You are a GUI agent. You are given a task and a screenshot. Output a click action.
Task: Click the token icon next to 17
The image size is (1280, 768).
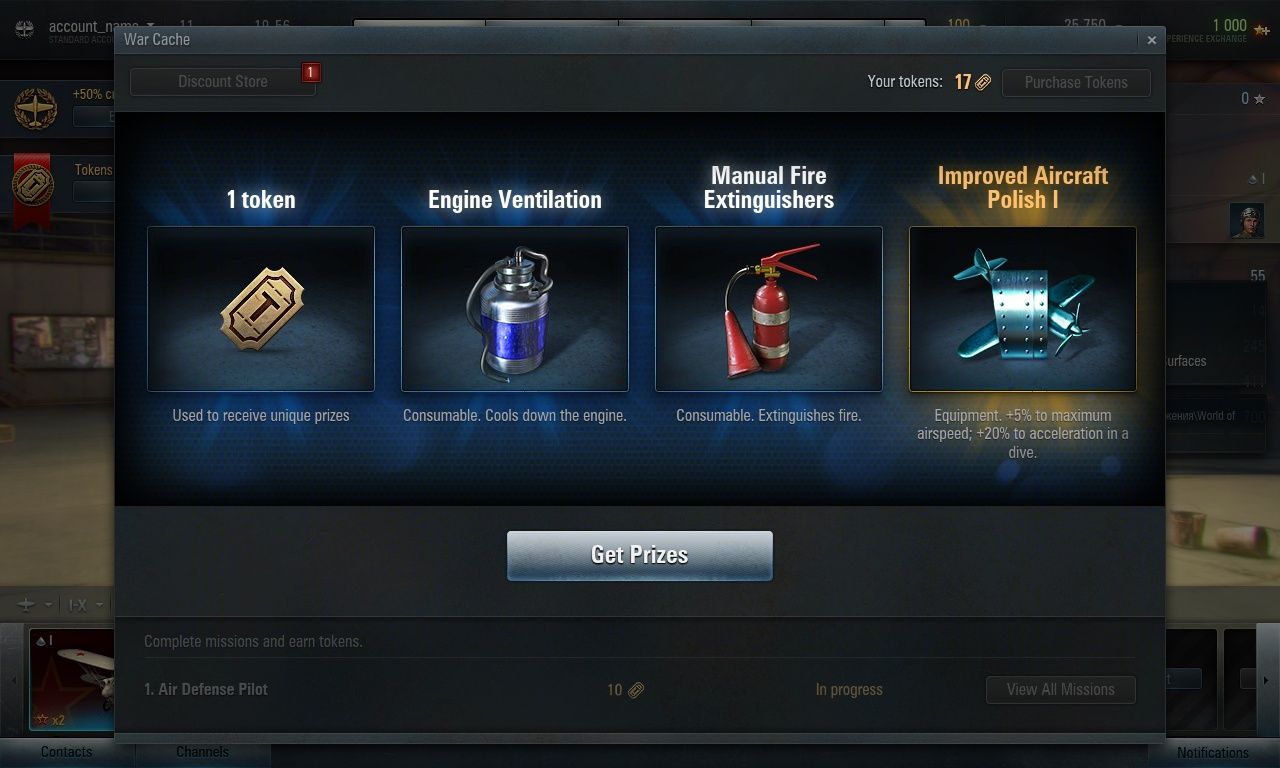click(x=983, y=82)
